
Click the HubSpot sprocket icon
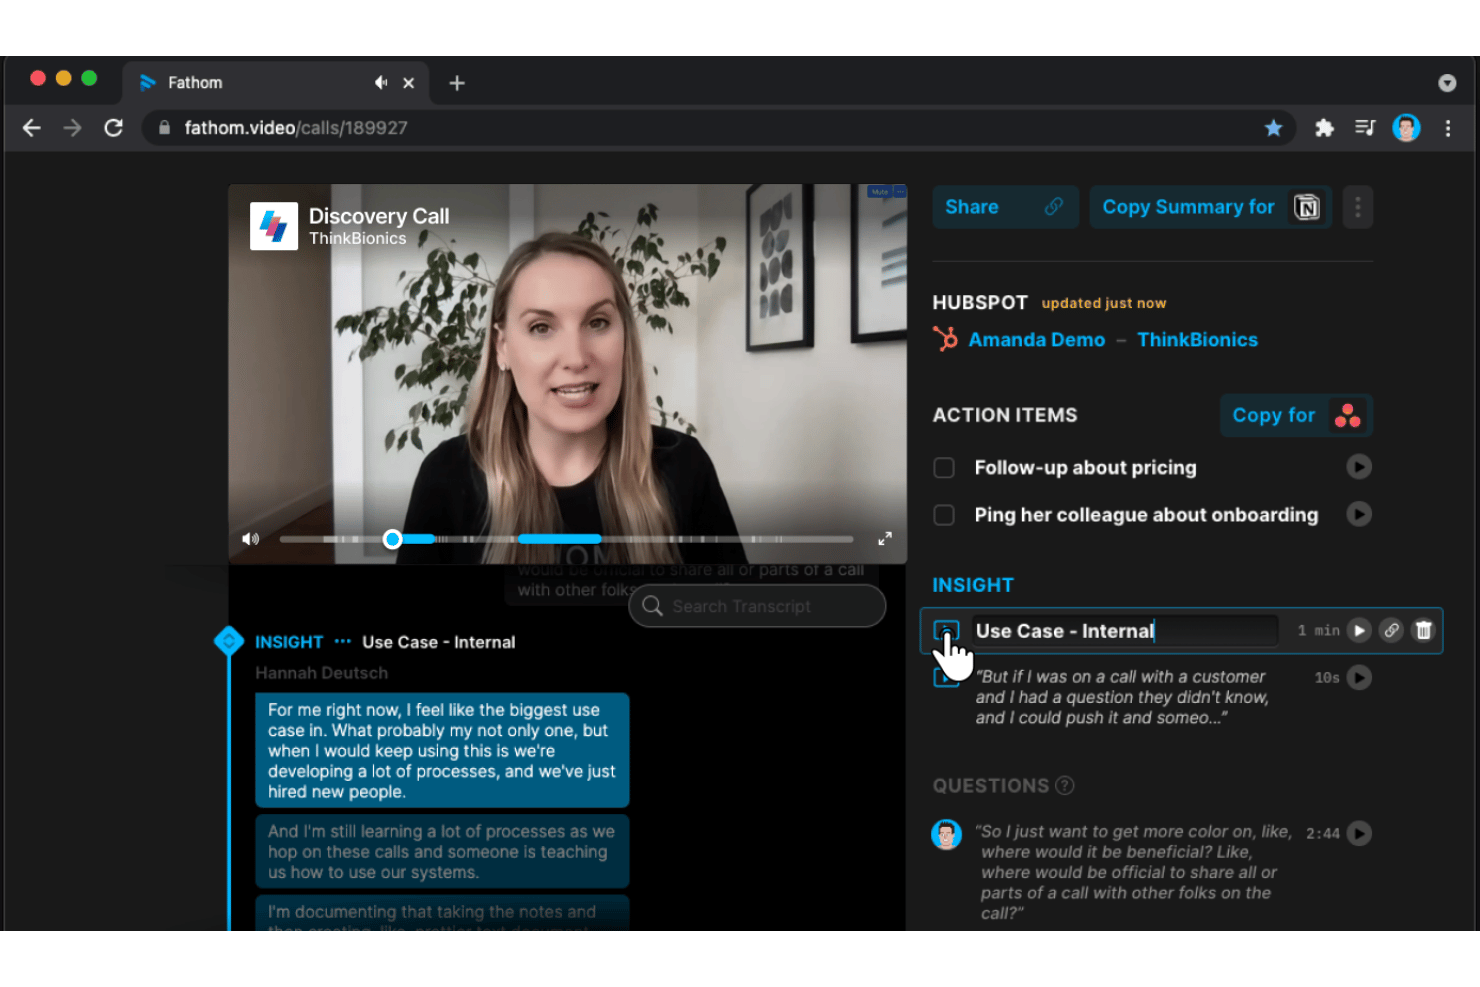tap(945, 339)
